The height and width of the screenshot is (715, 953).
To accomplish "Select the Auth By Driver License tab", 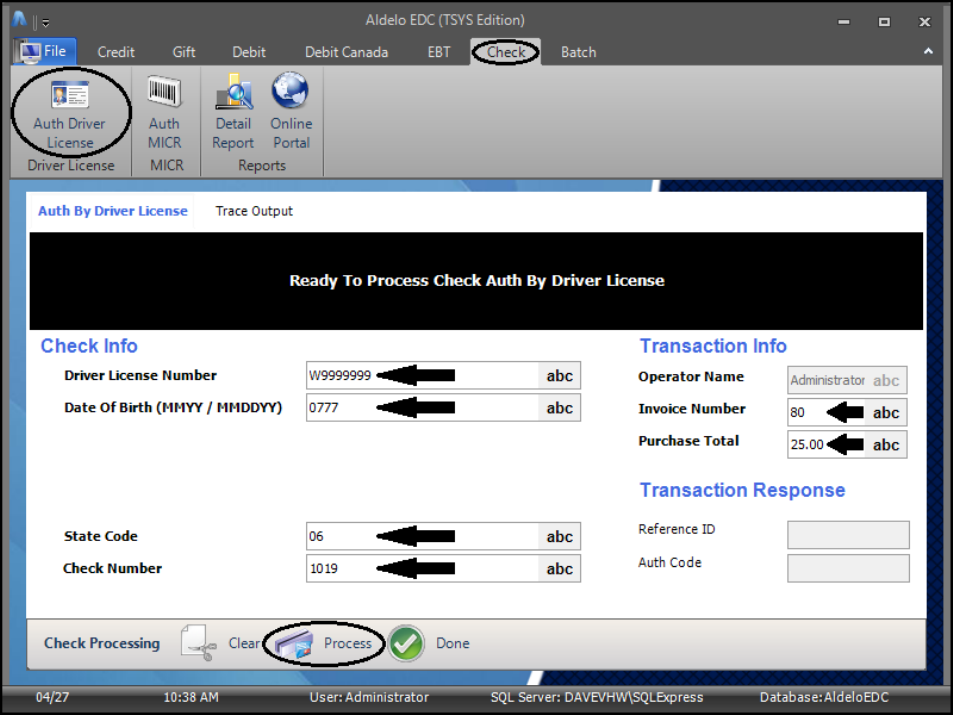I will [x=112, y=211].
